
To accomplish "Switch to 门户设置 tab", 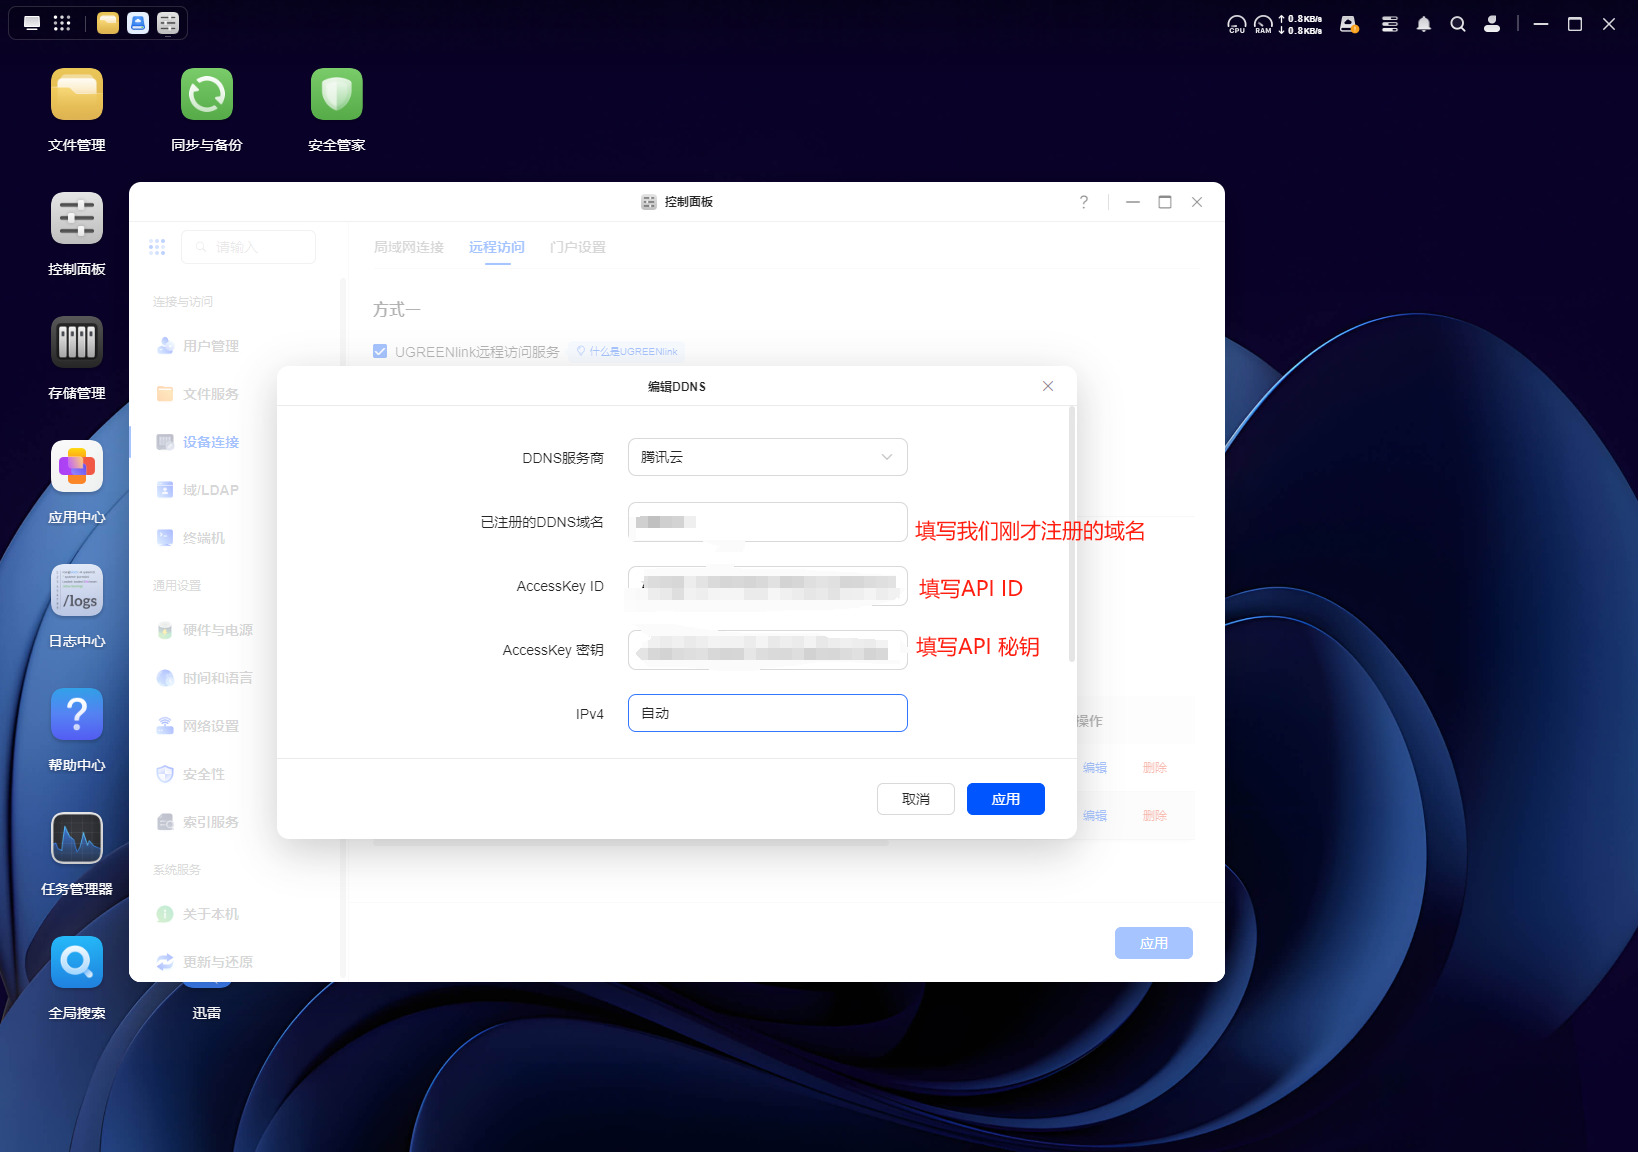I will pos(577,247).
